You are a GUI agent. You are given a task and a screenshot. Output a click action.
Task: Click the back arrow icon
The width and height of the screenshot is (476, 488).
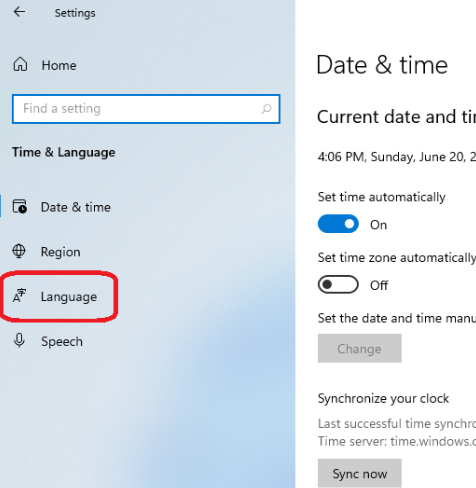pyautogui.click(x=19, y=12)
